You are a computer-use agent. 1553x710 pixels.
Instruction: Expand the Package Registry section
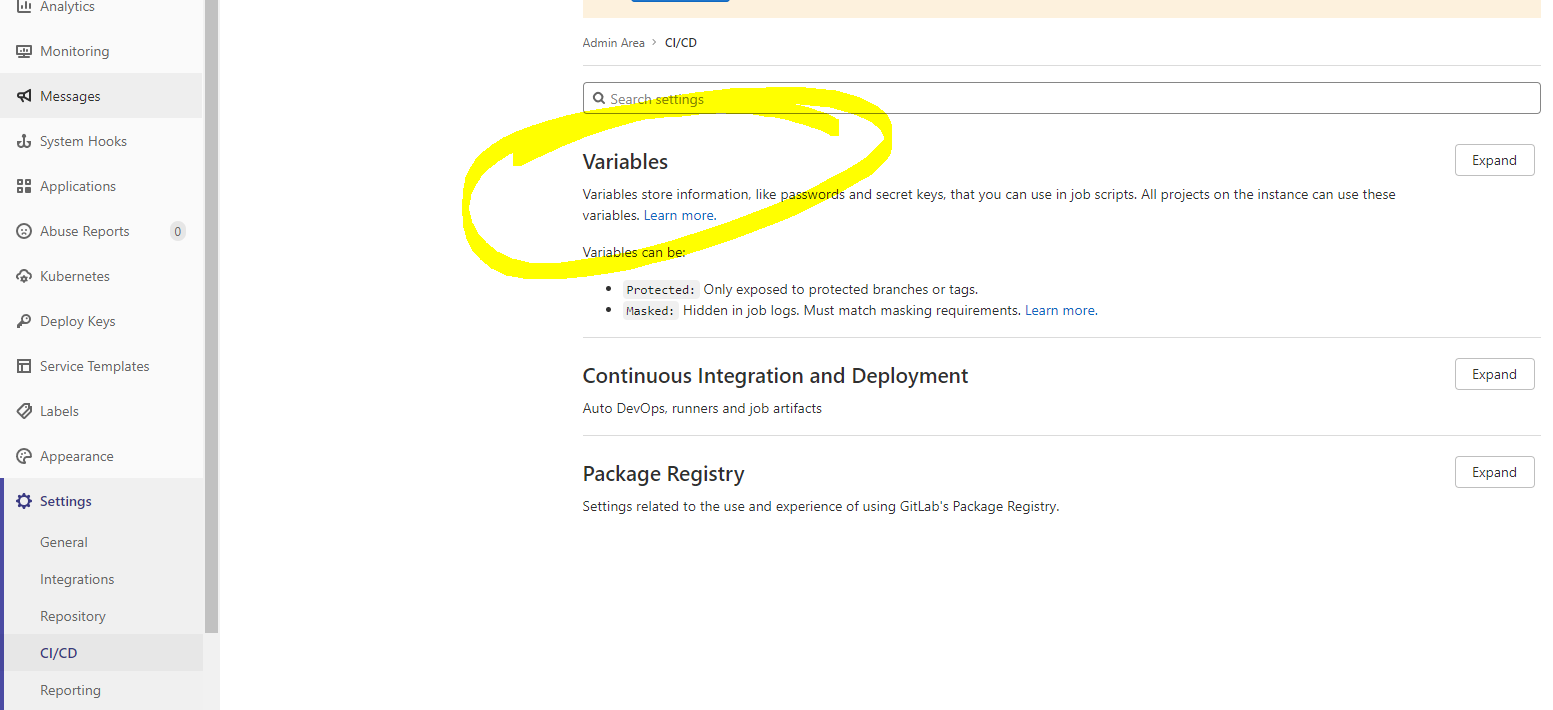tap(1494, 472)
